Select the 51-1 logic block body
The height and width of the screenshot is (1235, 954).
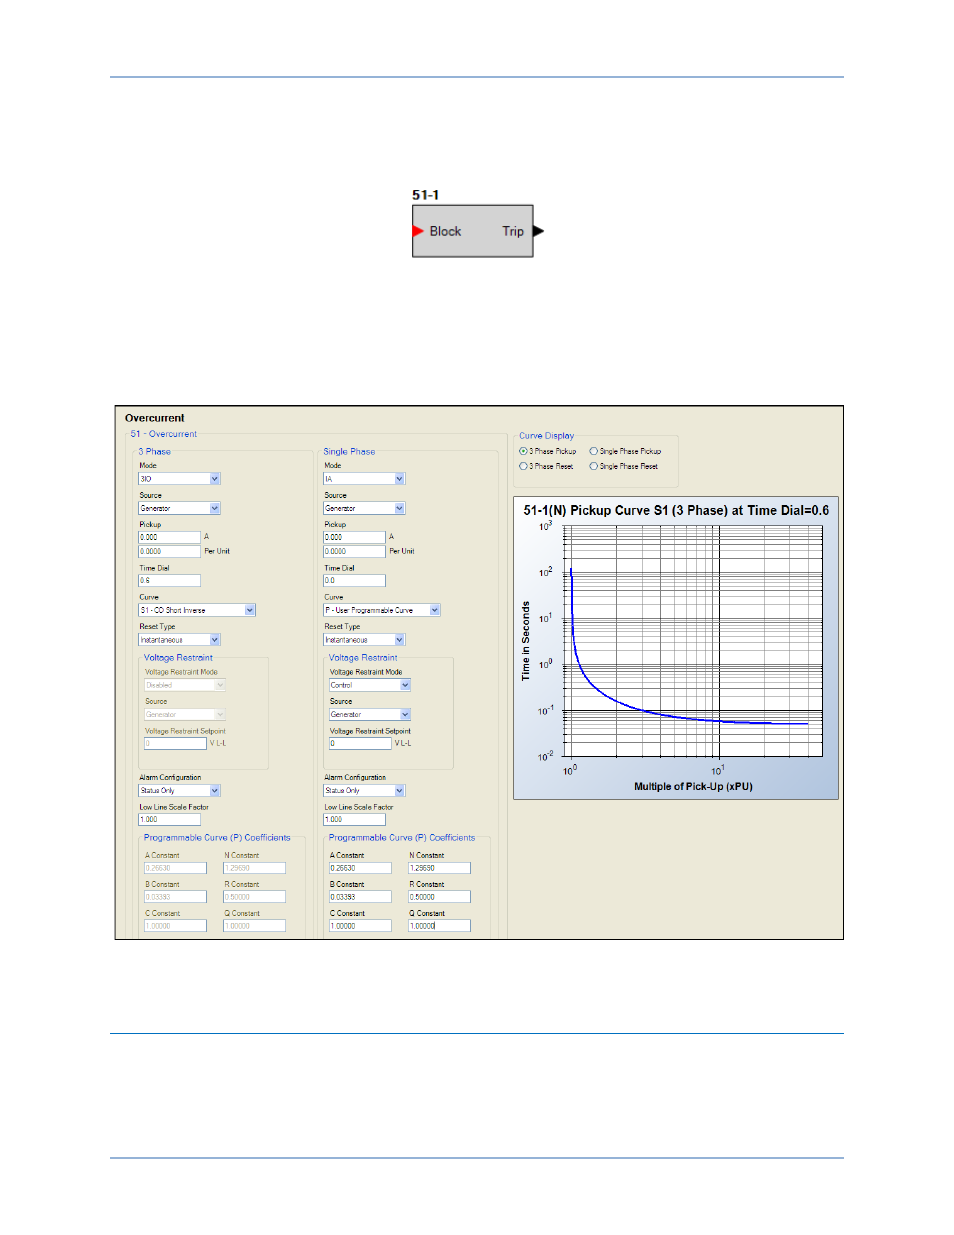coord(473,231)
